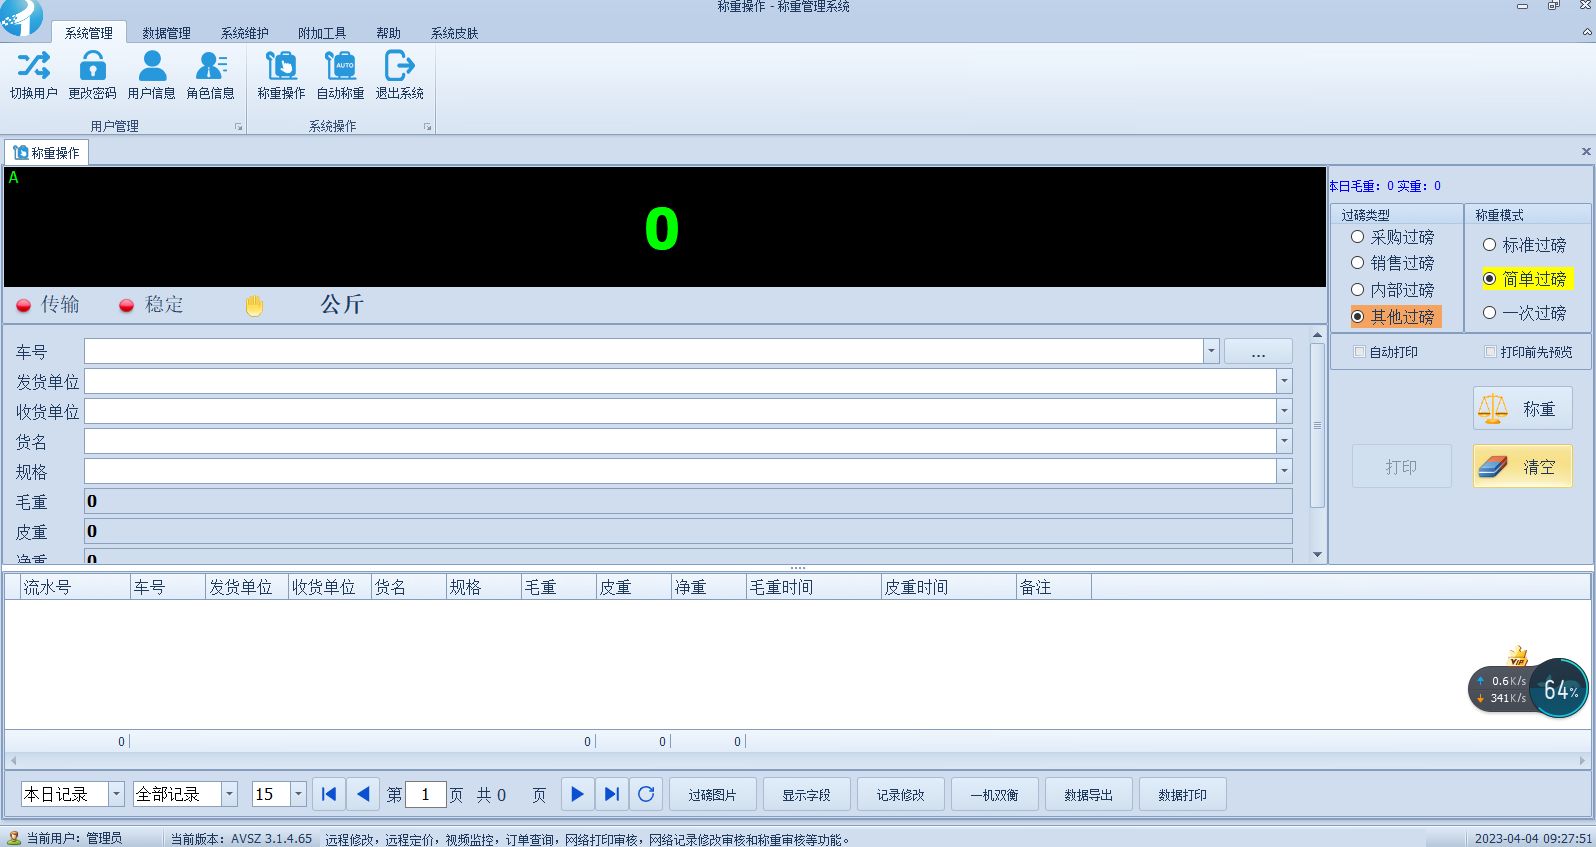Viewport: 1596px width, 847px height.
Task: Expand the 发货单位 dropdown
Action: point(1284,381)
